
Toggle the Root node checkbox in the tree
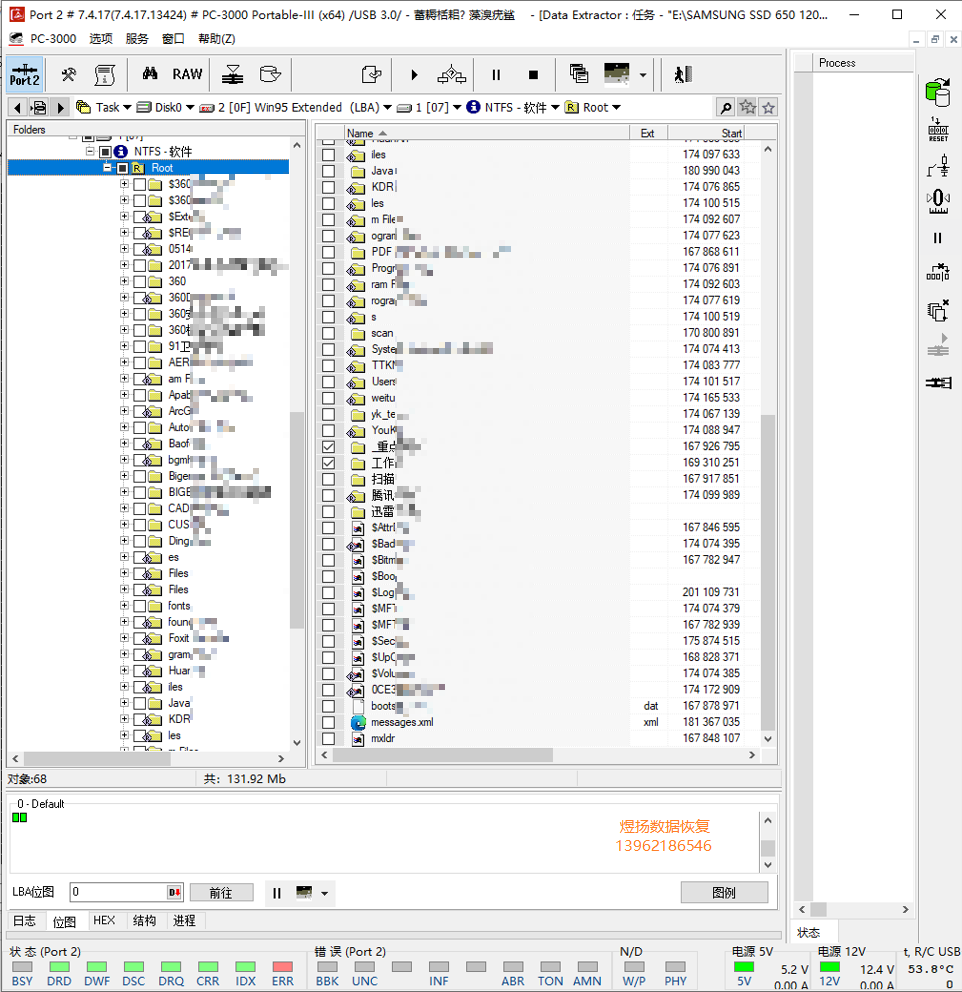(122, 168)
